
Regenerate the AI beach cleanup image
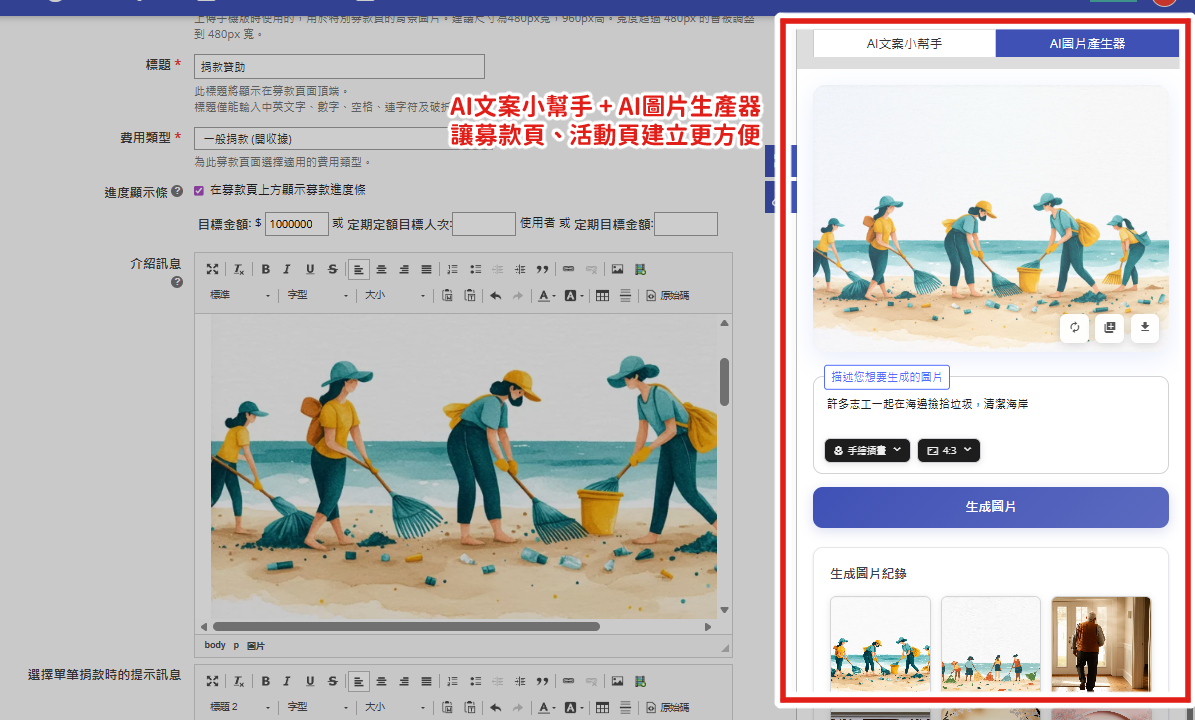(x=1074, y=328)
